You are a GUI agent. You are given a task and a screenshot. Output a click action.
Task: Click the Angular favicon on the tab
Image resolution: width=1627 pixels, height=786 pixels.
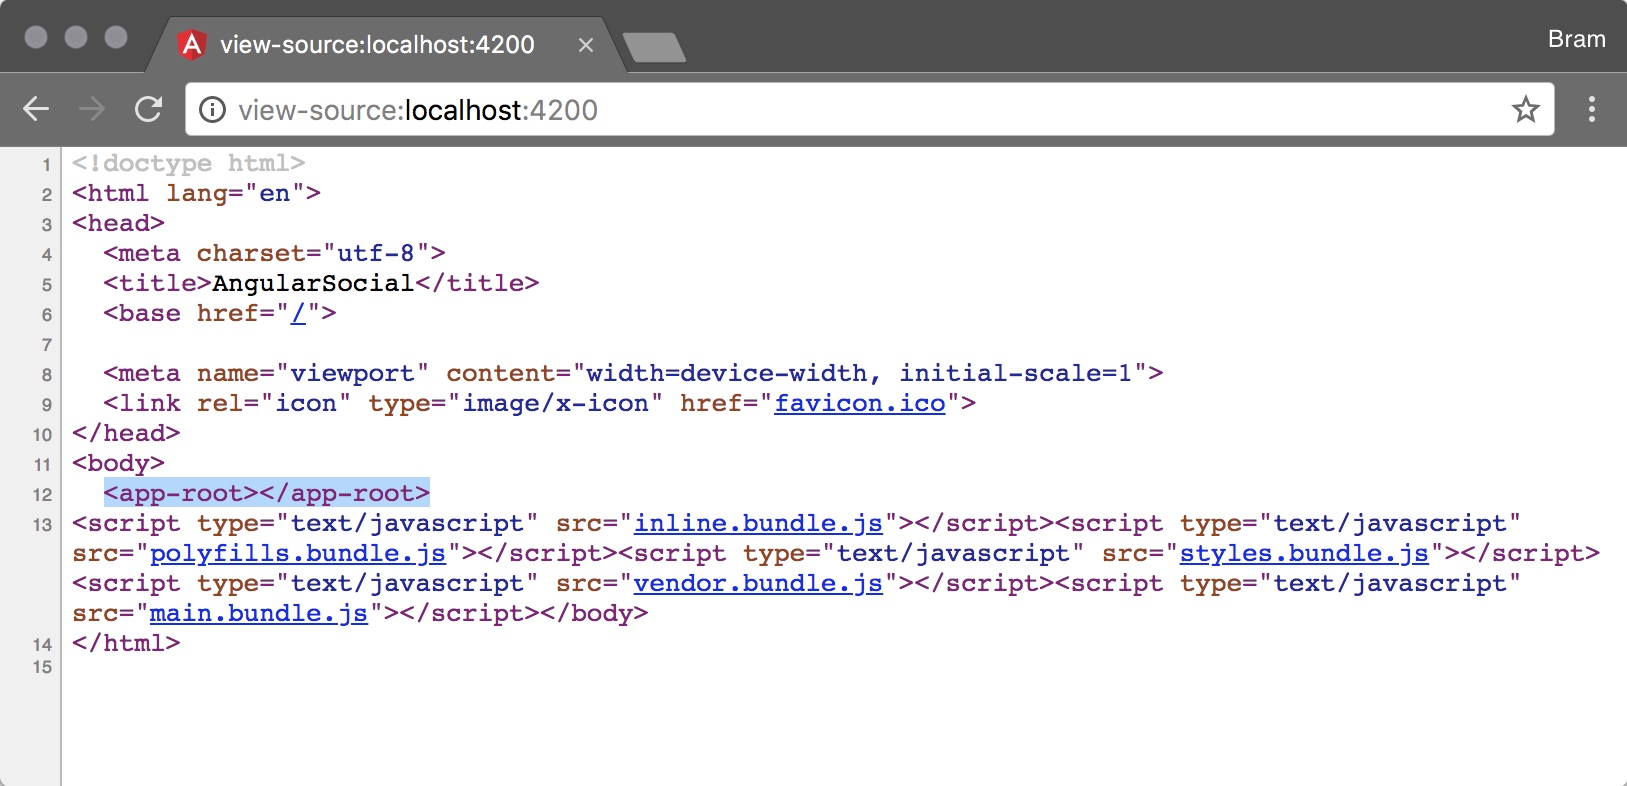click(x=192, y=44)
